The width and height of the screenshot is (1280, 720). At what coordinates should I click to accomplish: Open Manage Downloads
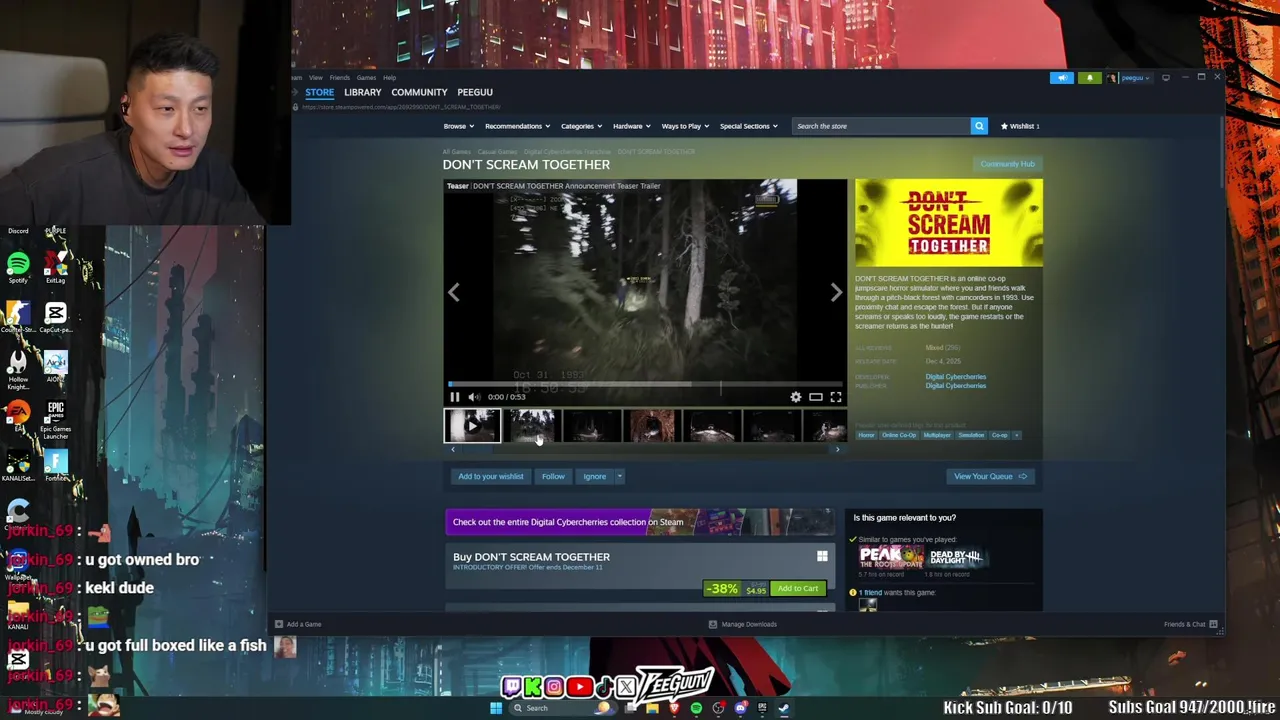click(x=743, y=624)
